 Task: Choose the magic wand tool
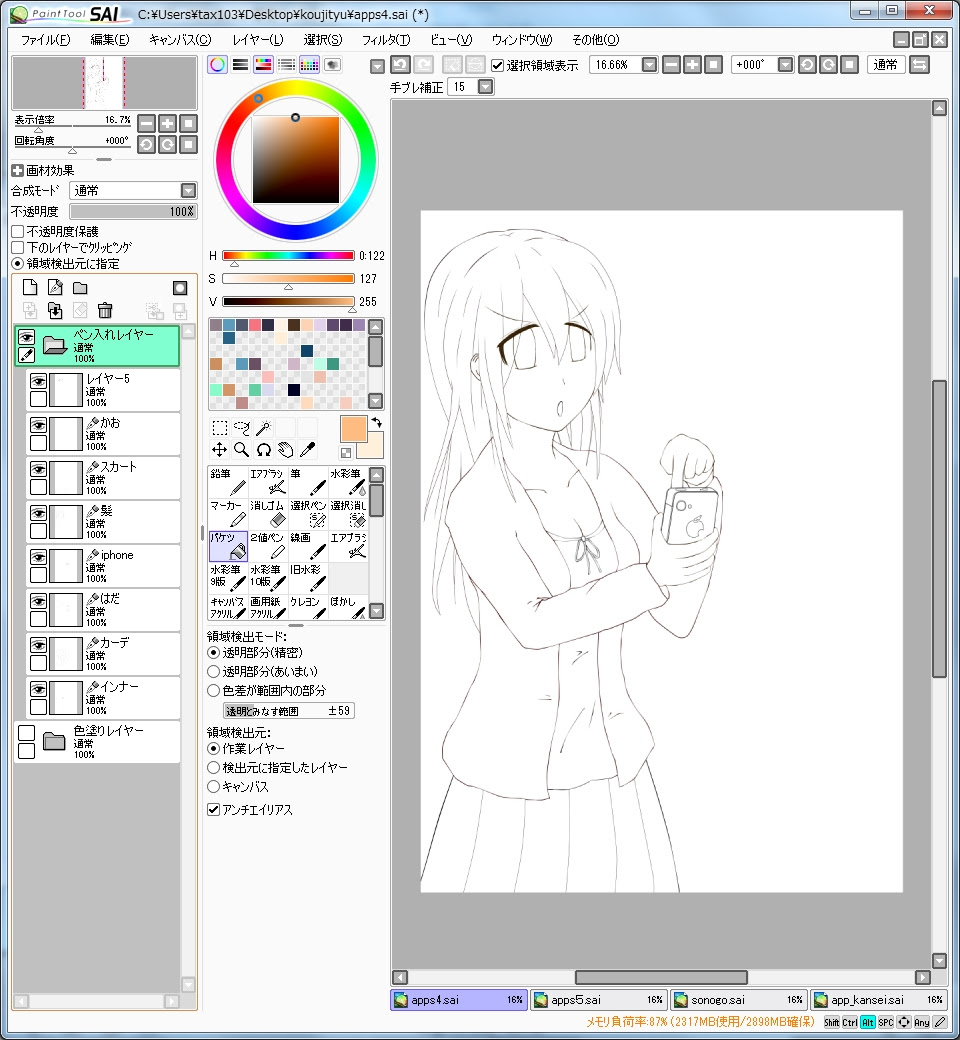coord(263,428)
